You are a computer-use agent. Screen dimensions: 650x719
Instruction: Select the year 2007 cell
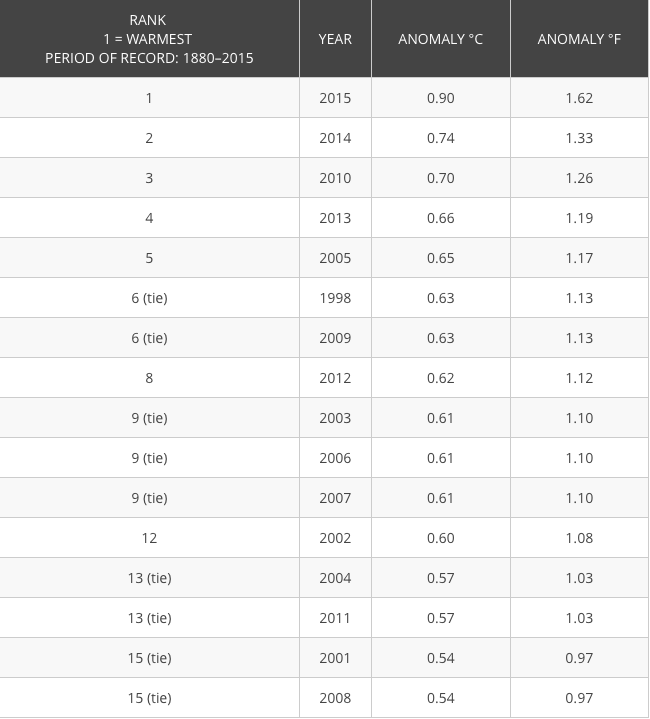pyautogui.click(x=335, y=498)
